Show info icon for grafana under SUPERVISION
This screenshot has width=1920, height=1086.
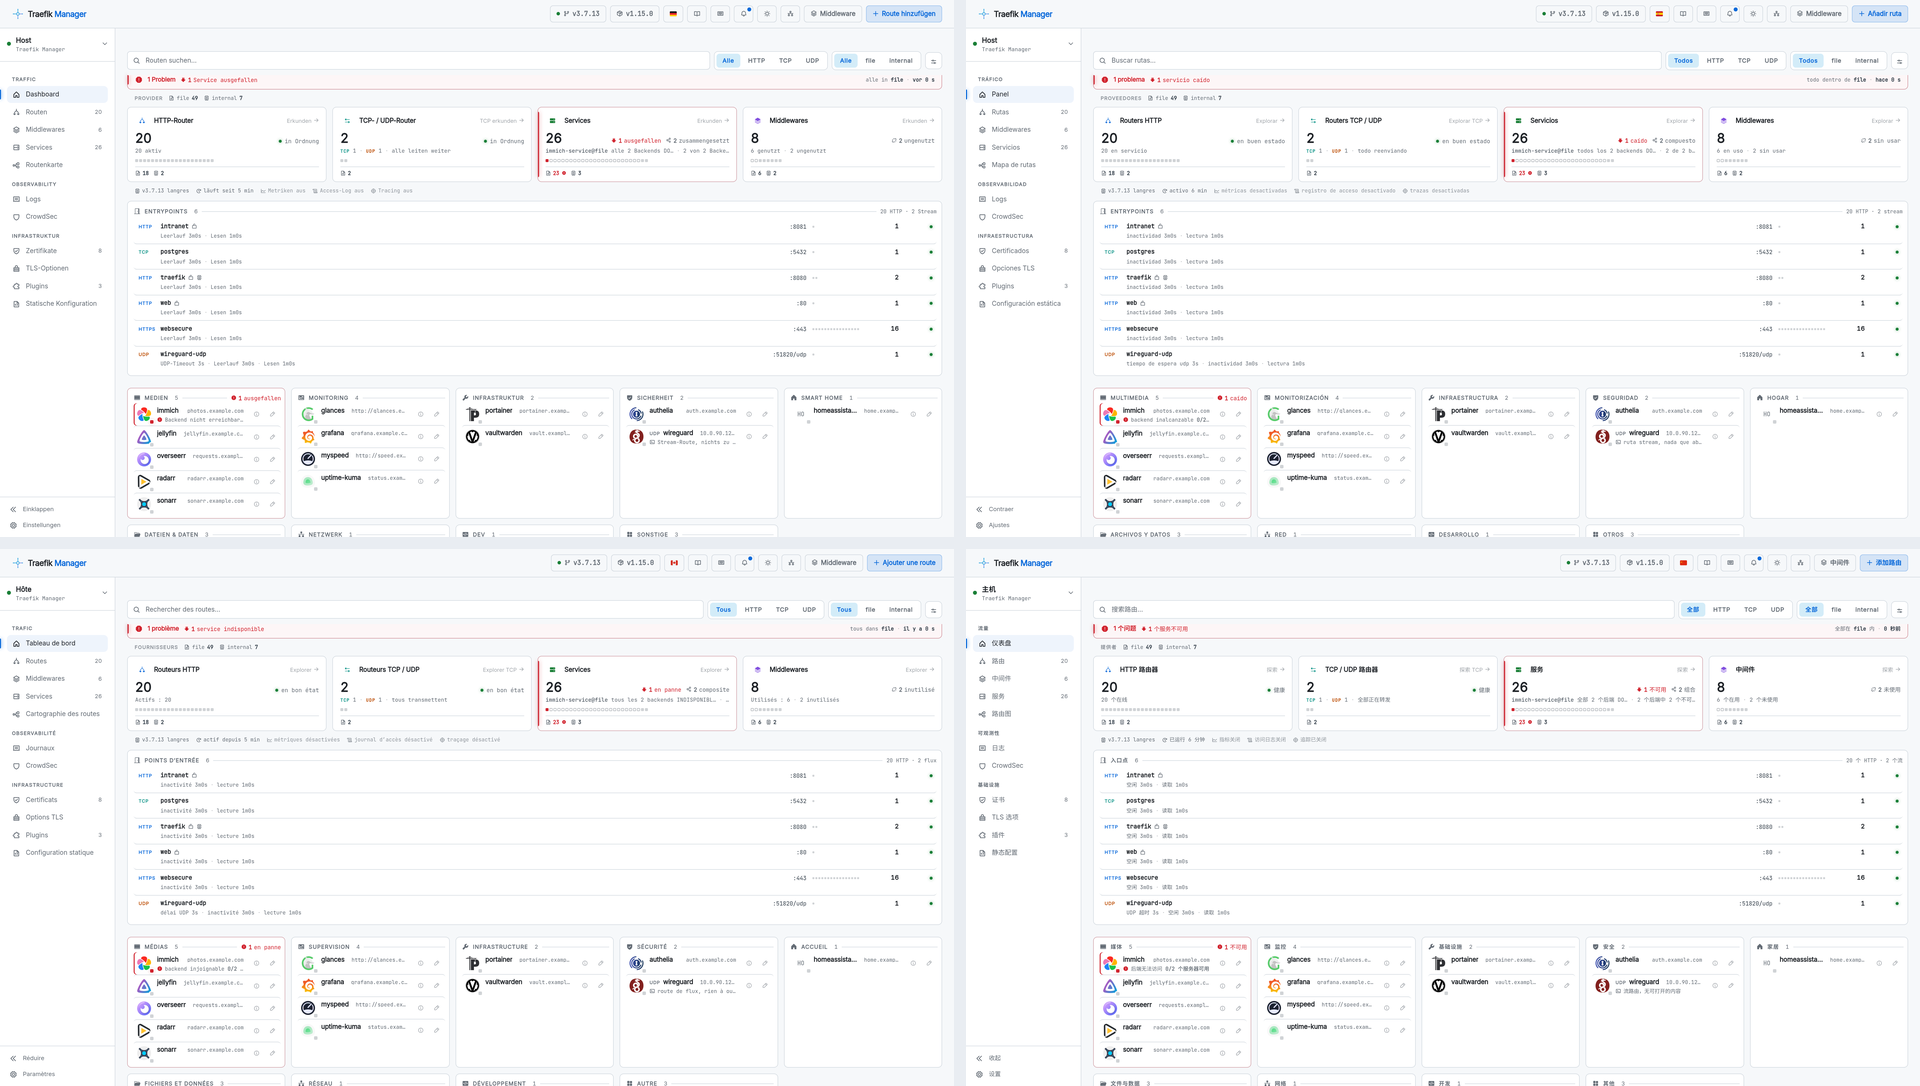pos(421,986)
